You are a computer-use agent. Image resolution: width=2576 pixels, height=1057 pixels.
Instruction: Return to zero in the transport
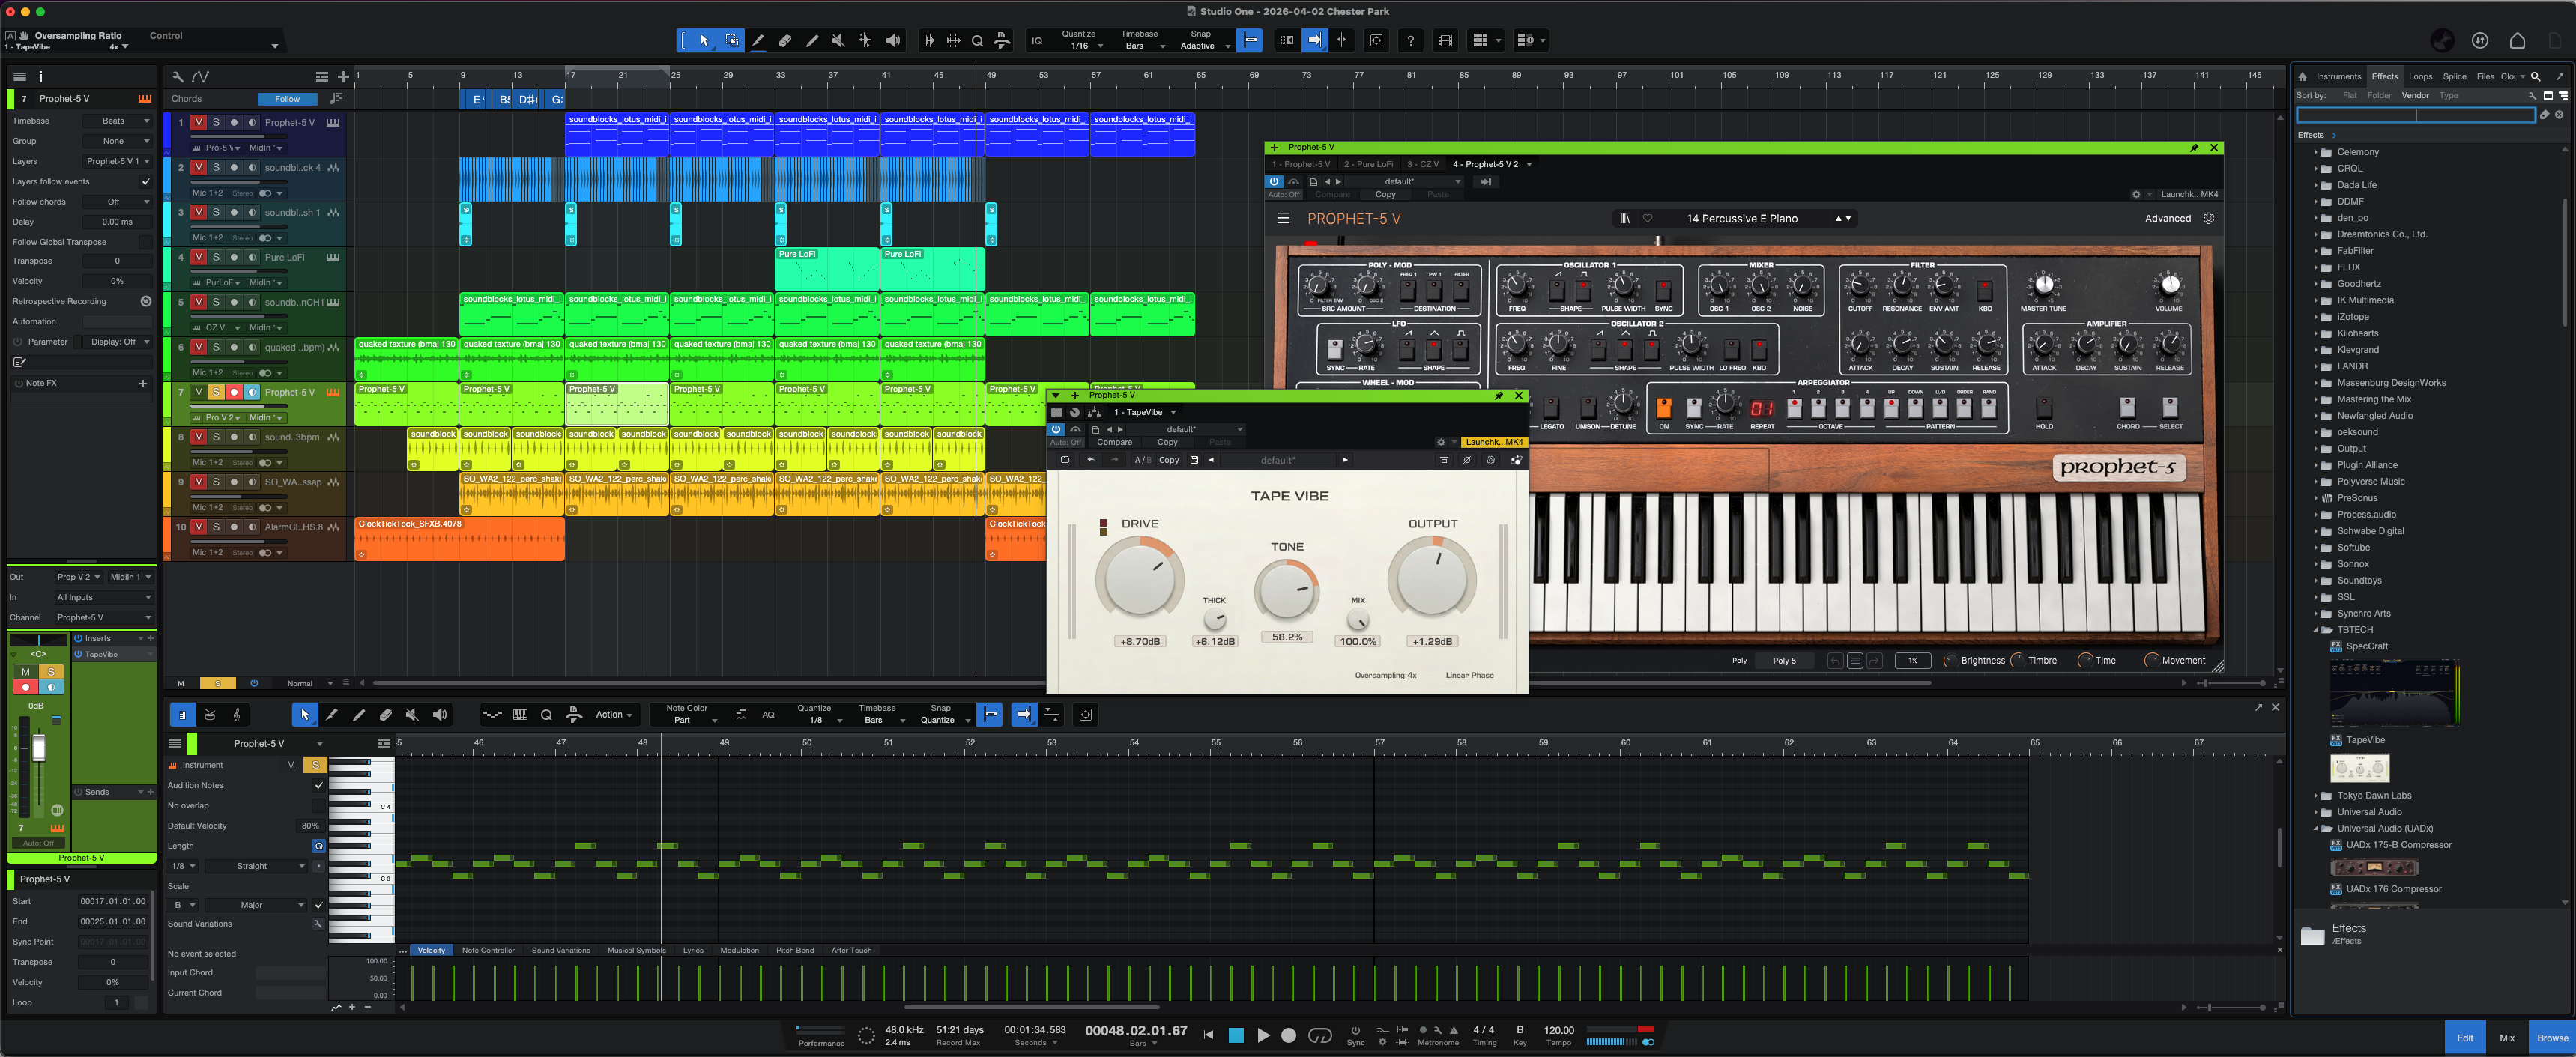click(x=1208, y=1035)
